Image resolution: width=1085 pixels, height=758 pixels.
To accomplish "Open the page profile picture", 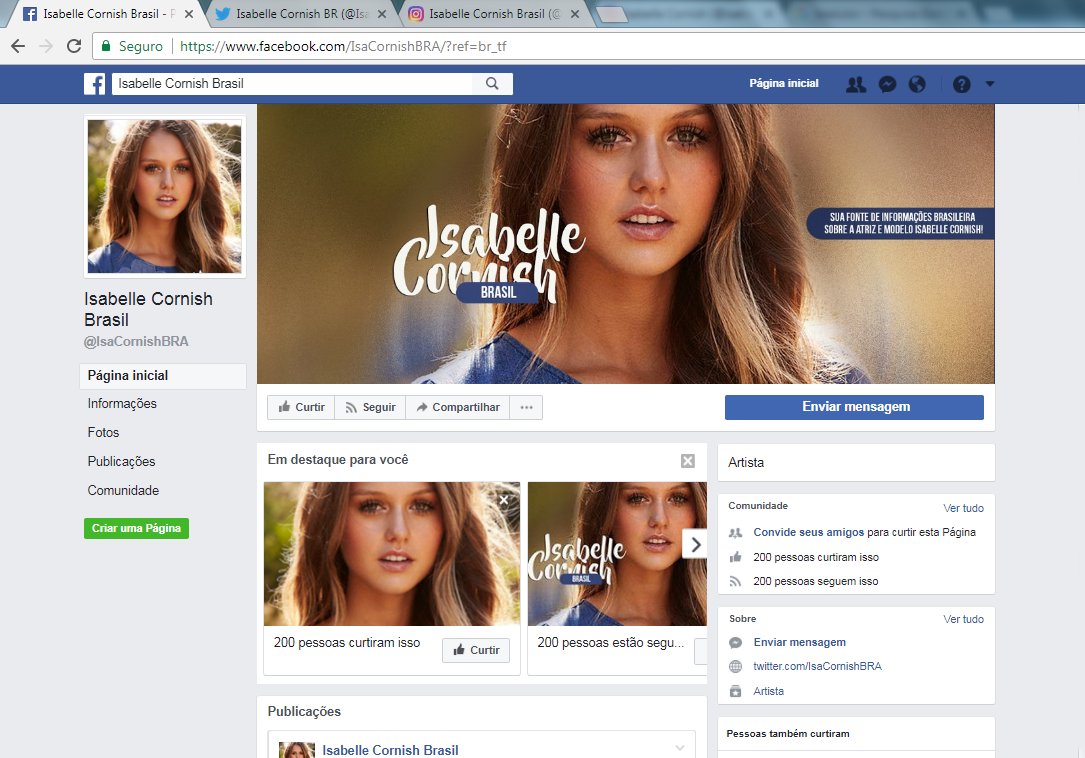I will (x=165, y=197).
